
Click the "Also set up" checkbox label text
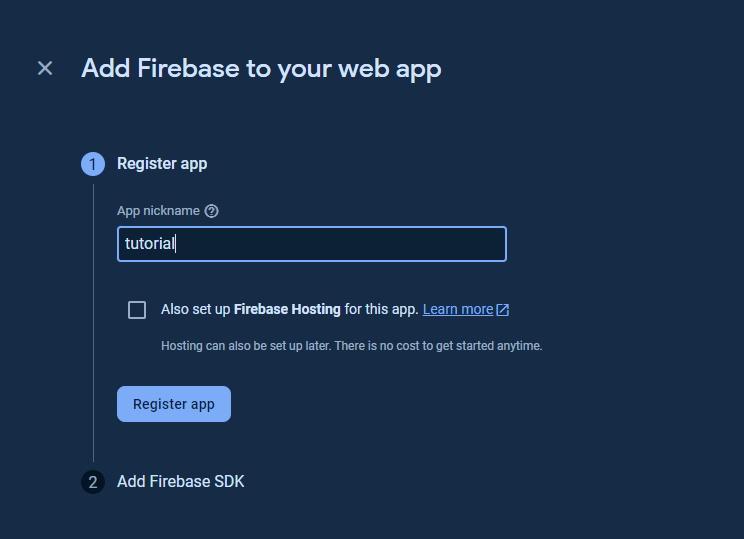coord(196,310)
